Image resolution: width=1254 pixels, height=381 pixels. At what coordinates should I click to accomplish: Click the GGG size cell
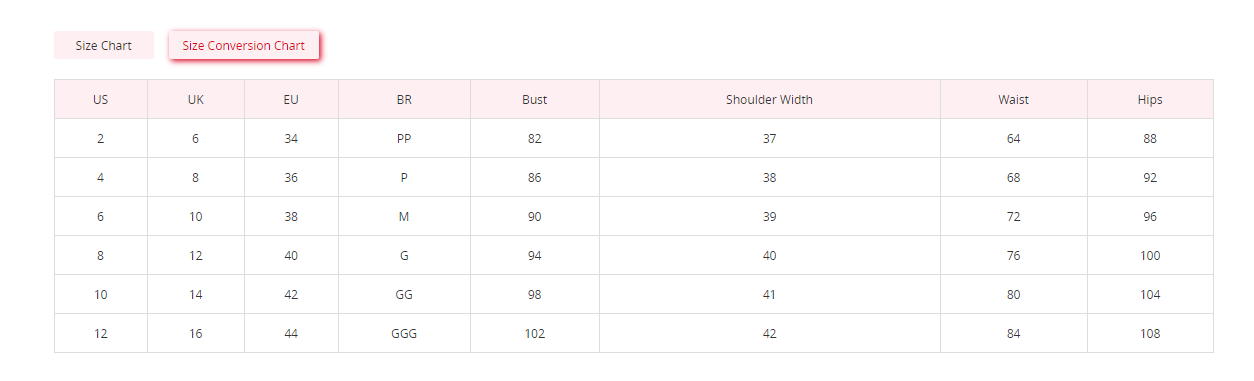[x=404, y=334]
